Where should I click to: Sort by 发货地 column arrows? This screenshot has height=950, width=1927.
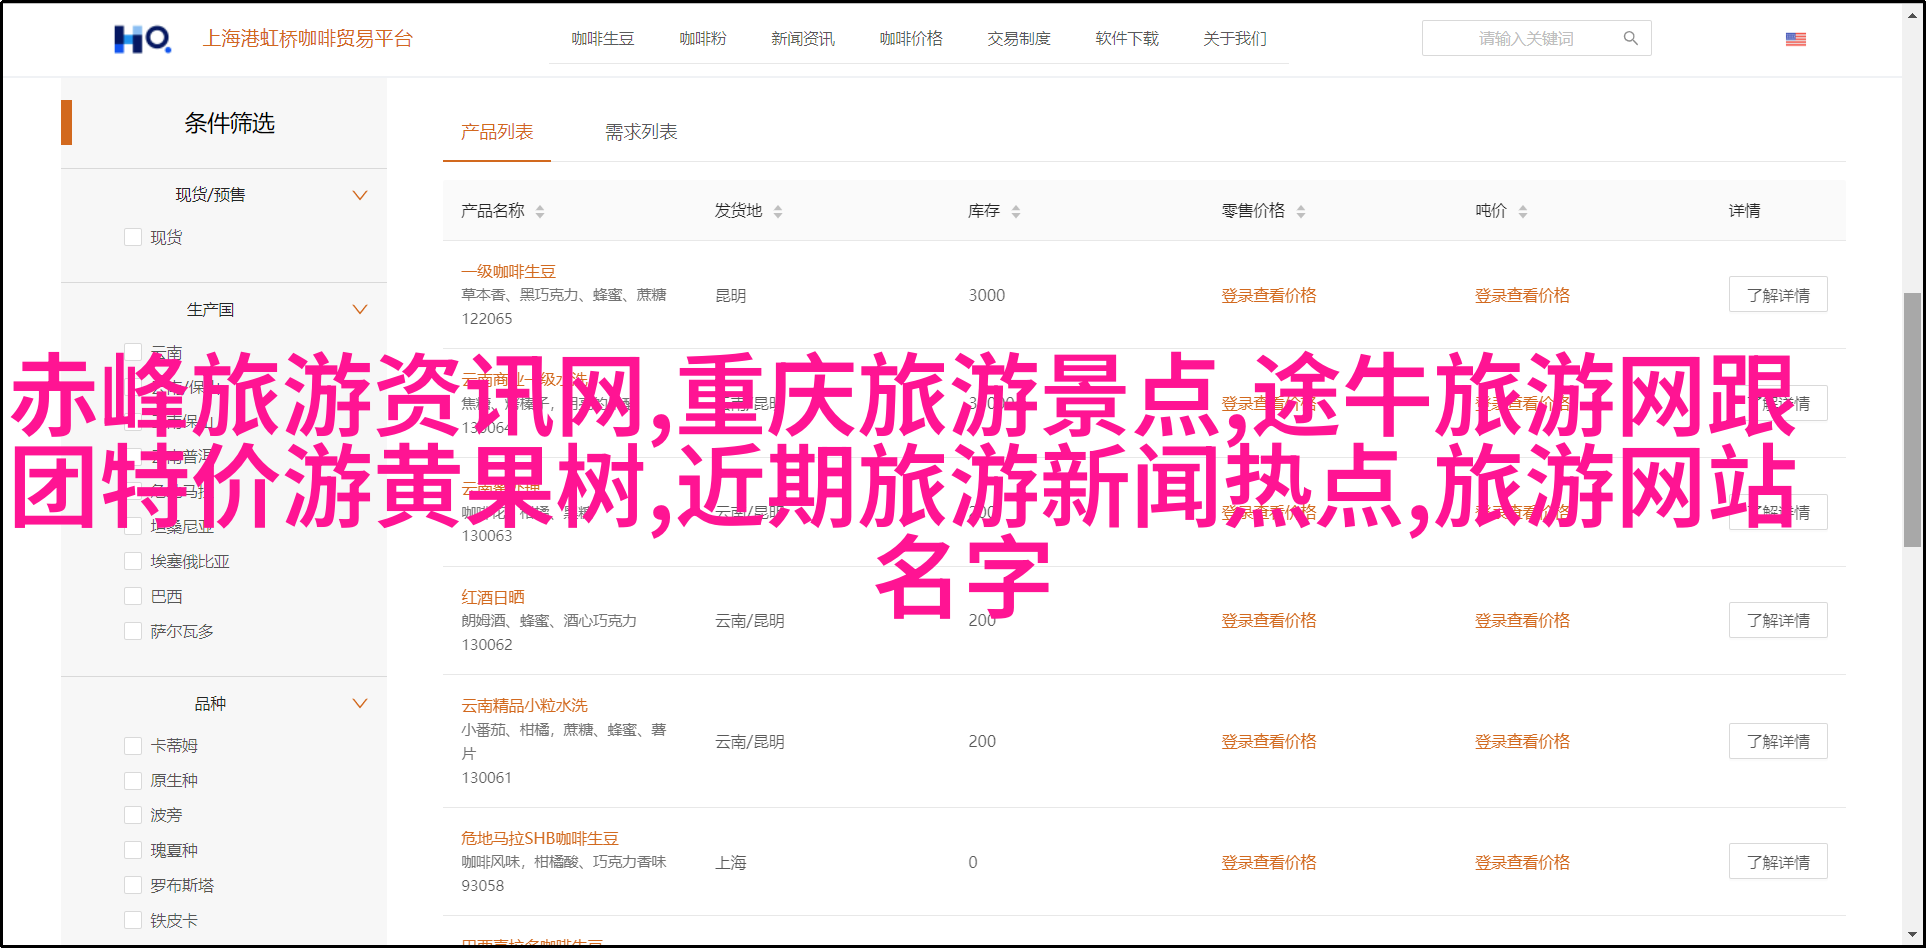tap(778, 211)
